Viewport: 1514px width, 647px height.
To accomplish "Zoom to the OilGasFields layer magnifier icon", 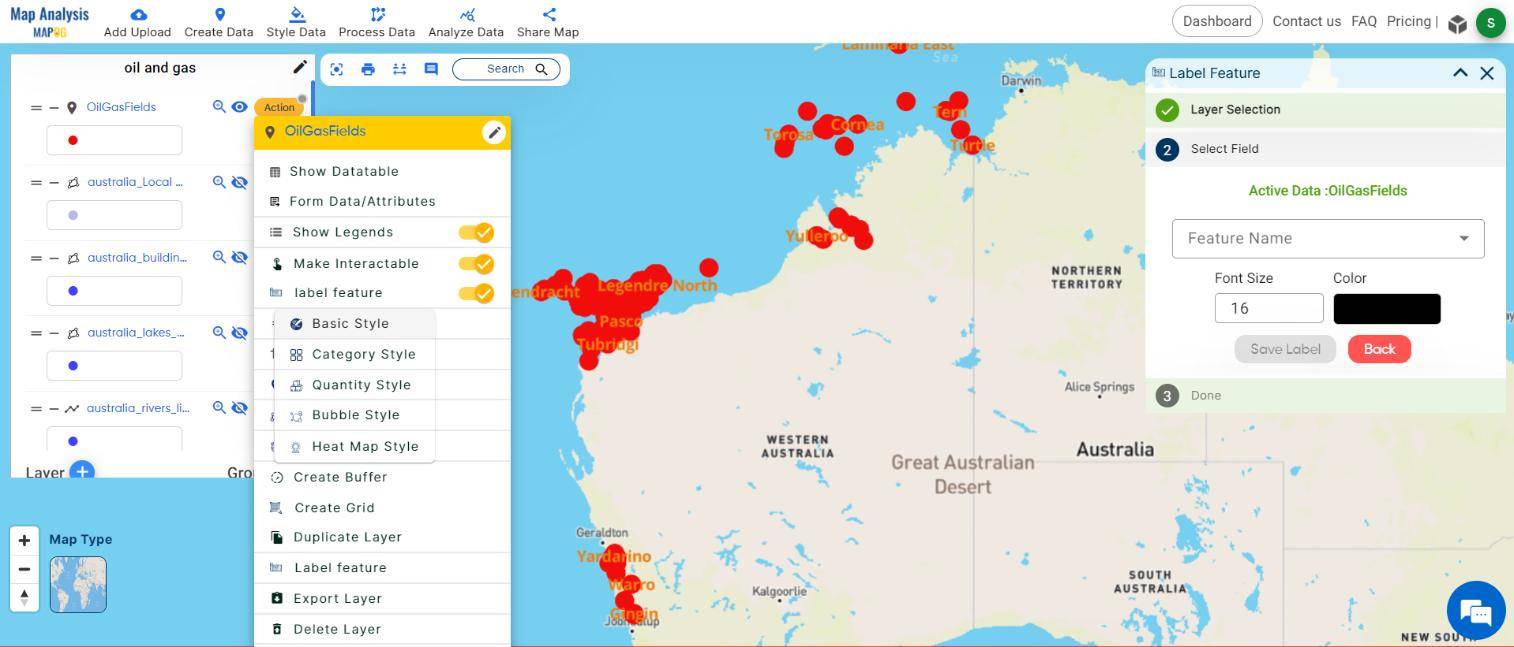I will [219, 107].
